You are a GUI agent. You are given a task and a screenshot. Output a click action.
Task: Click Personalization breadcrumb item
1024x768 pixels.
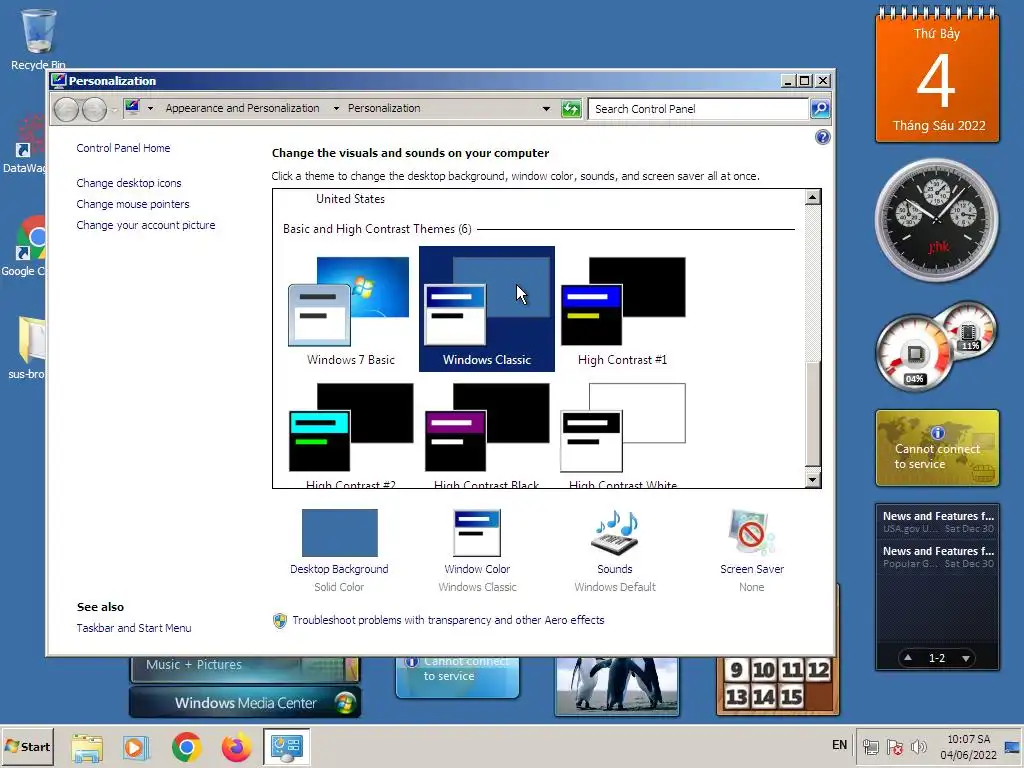pos(384,108)
